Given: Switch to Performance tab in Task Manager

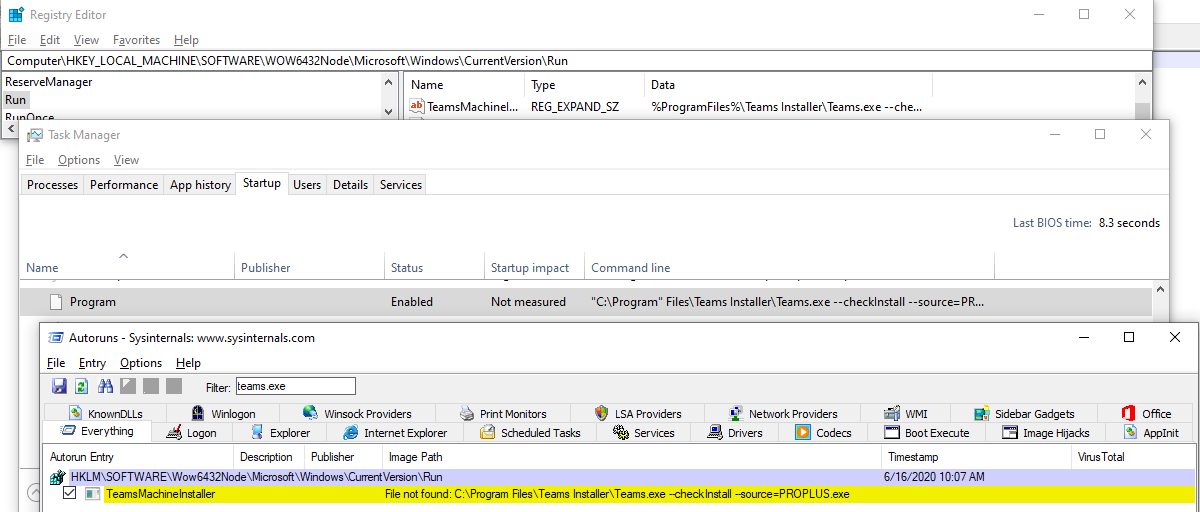Looking at the screenshot, I should [x=124, y=185].
